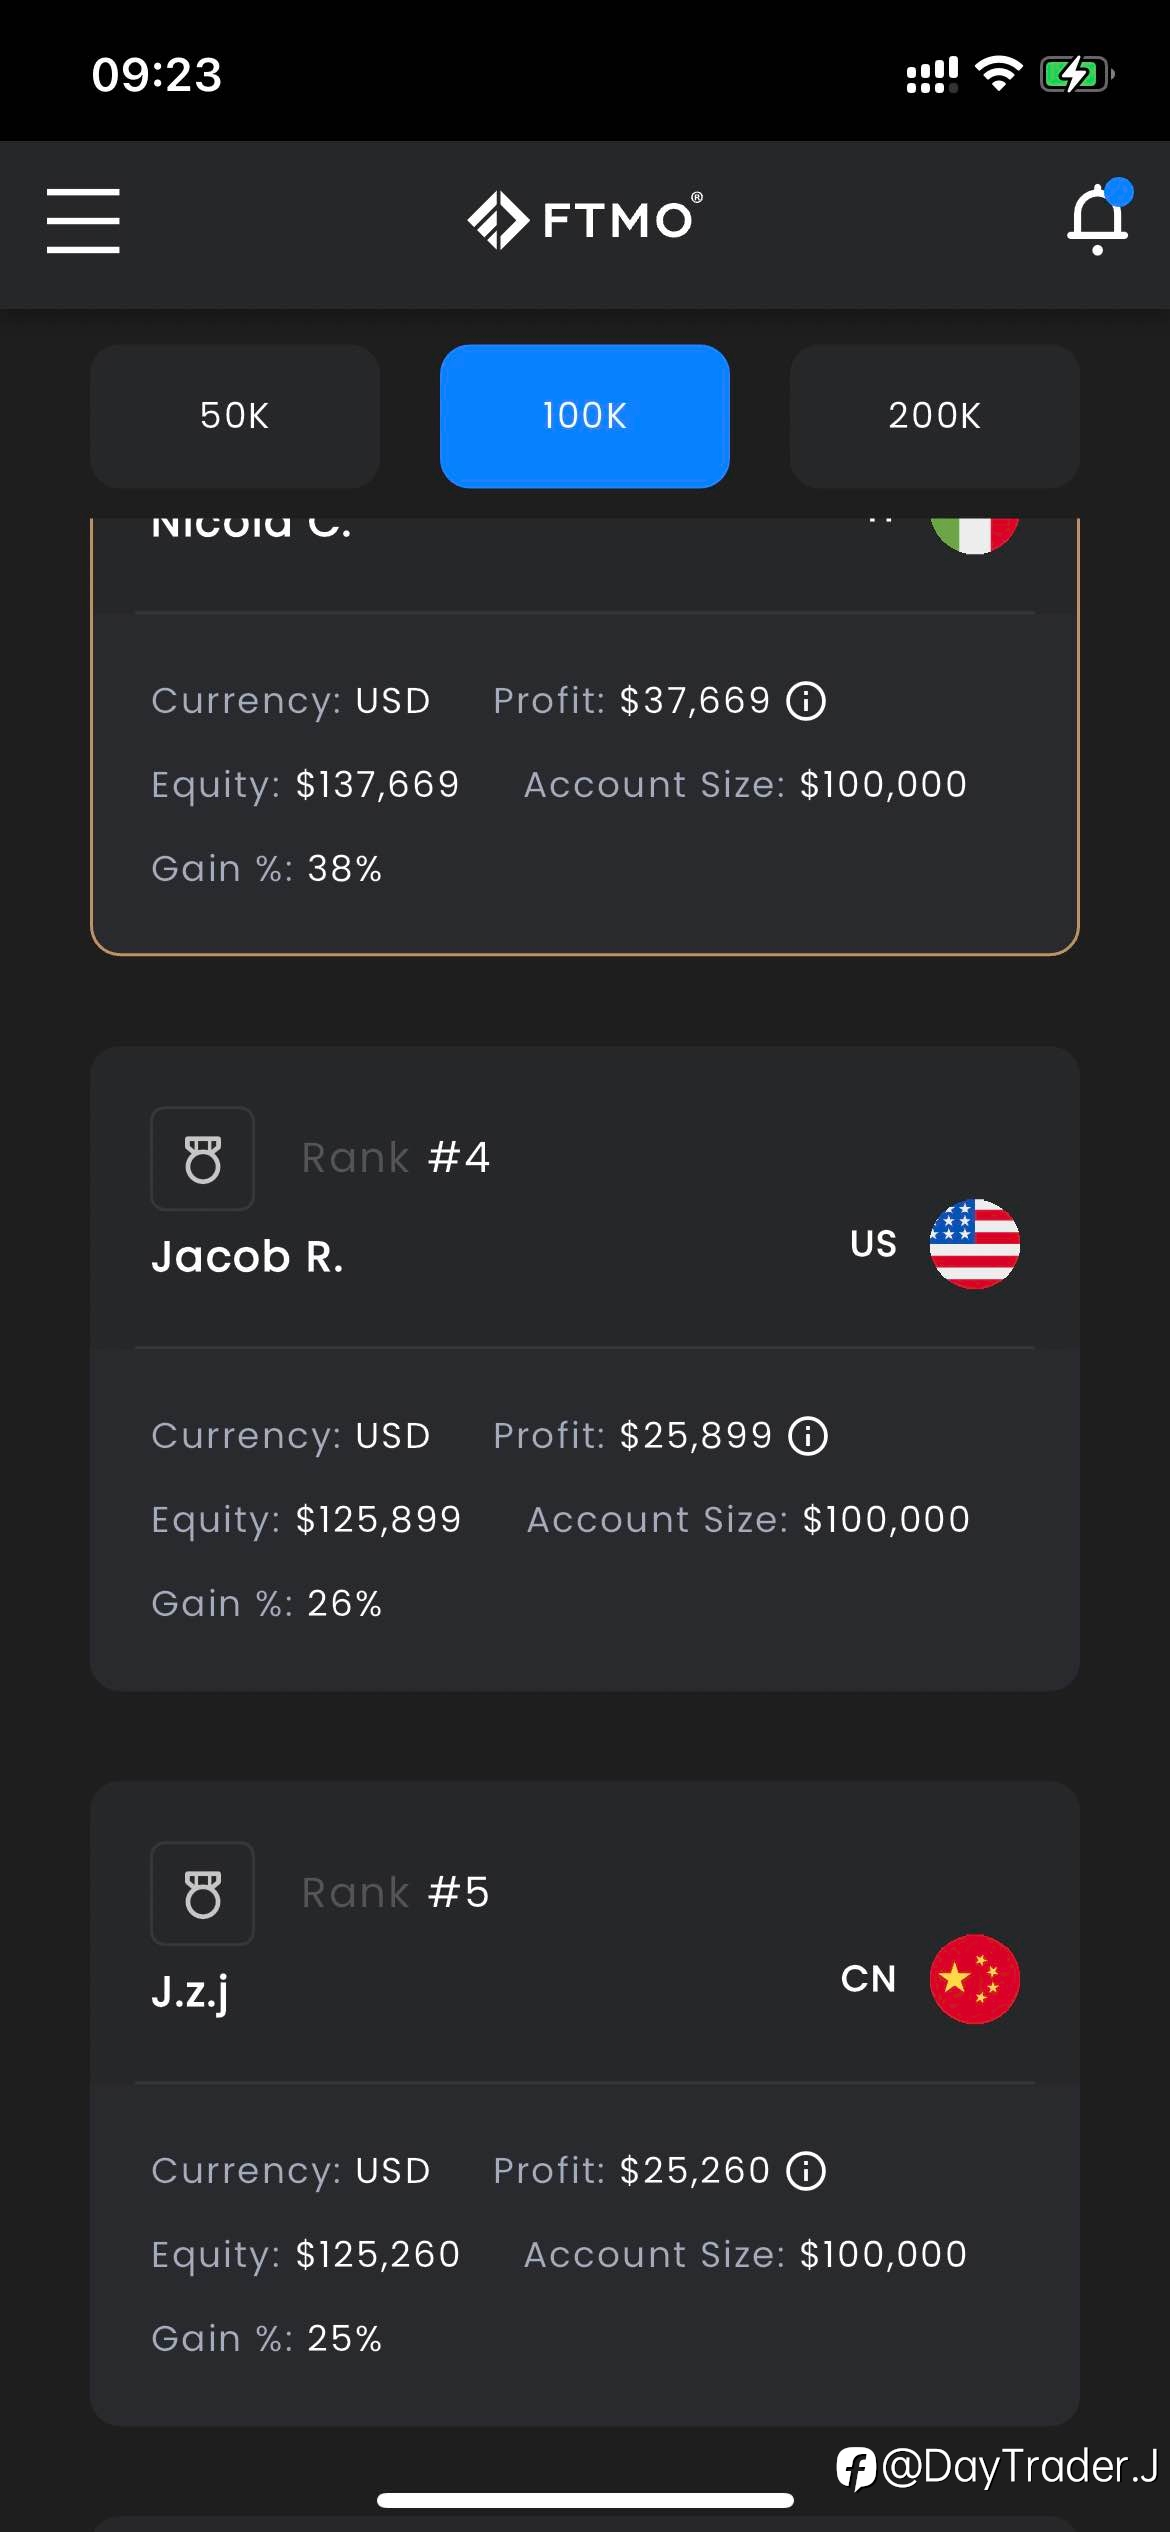
Task: Switch to the 50K tab
Action: tap(235, 416)
